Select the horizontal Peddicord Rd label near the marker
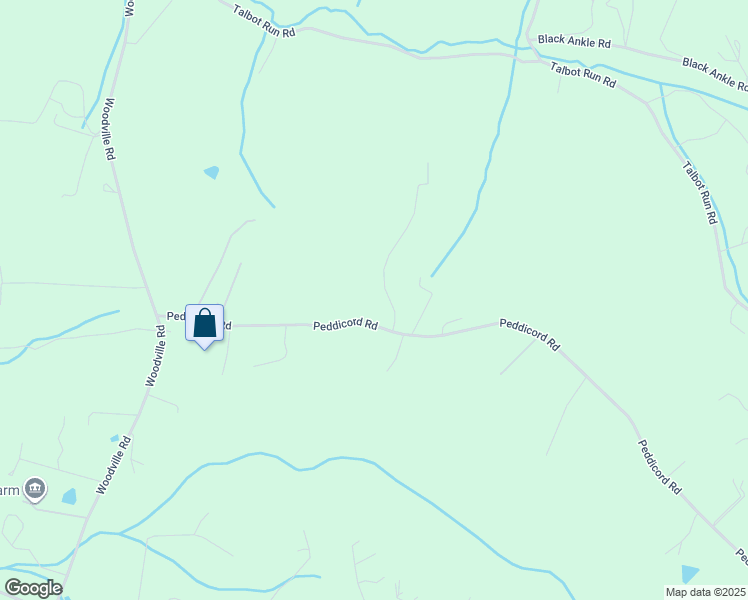Image resolution: width=748 pixels, height=600 pixels. click(345, 324)
